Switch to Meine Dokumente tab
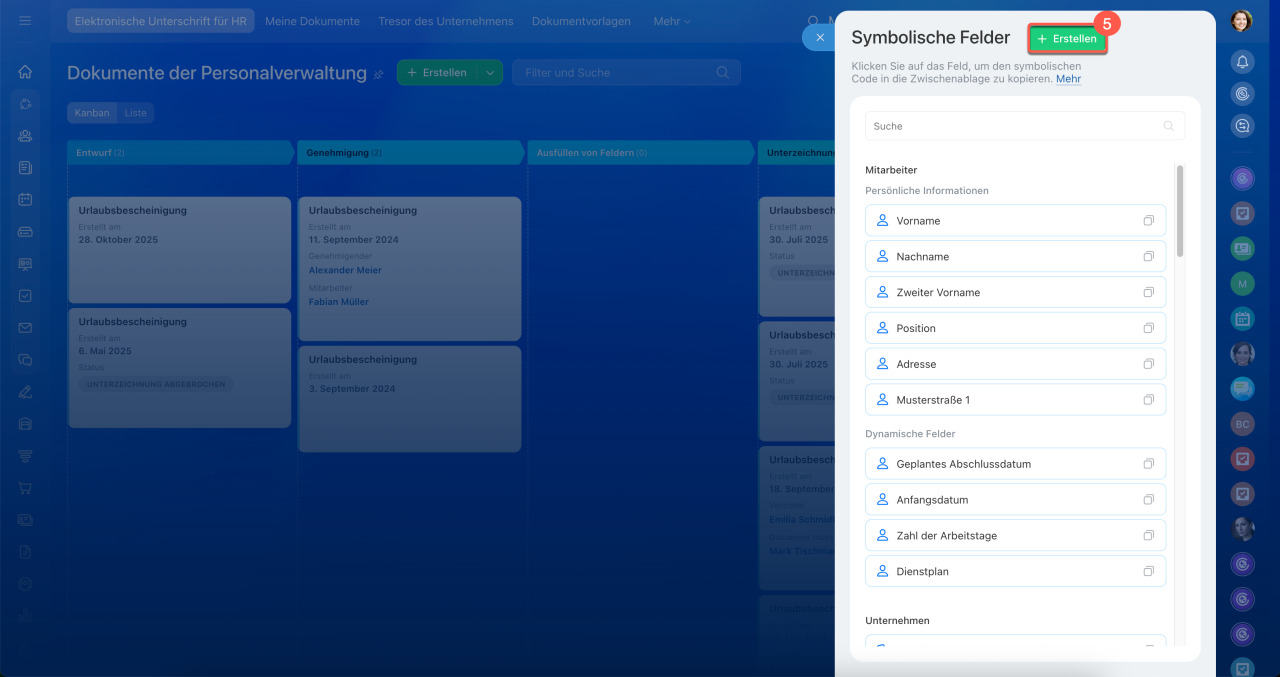Viewport: 1280px width, 677px height. pos(312,21)
